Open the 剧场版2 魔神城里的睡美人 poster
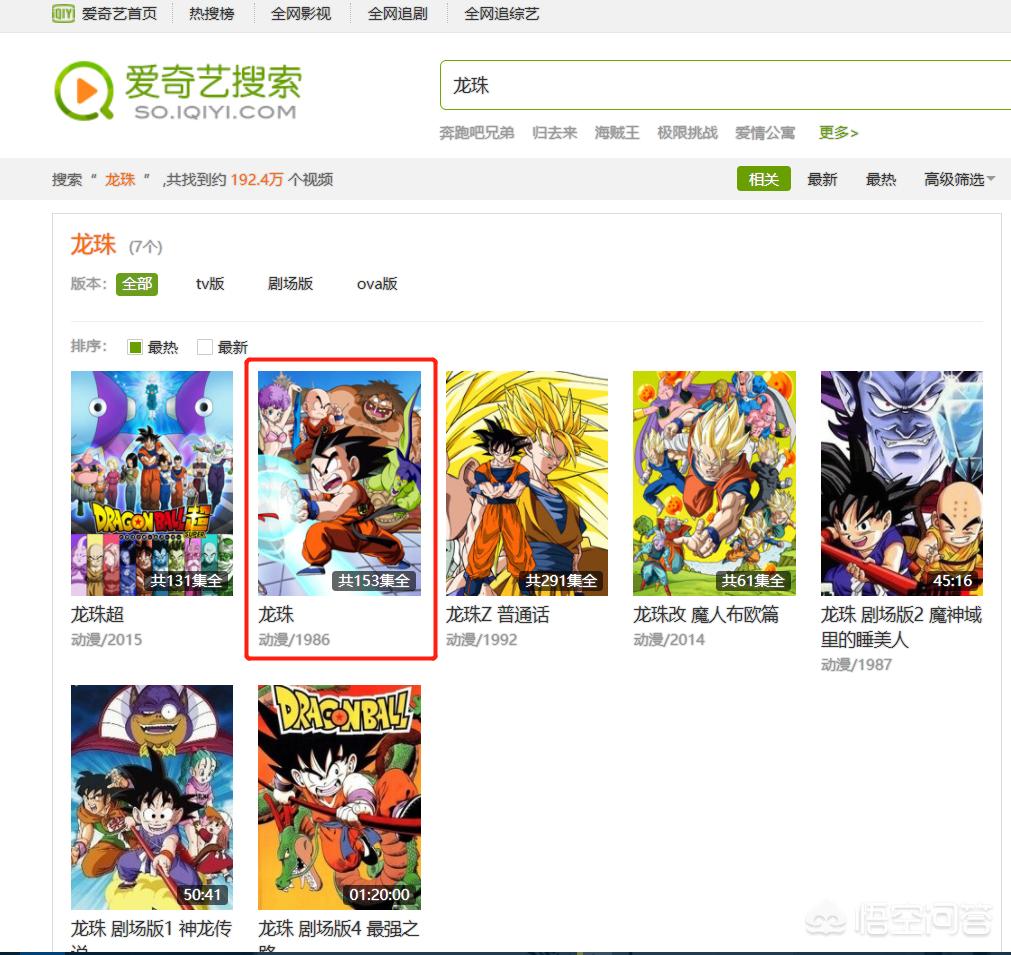The width and height of the screenshot is (1011, 955). pyautogui.click(x=901, y=483)
